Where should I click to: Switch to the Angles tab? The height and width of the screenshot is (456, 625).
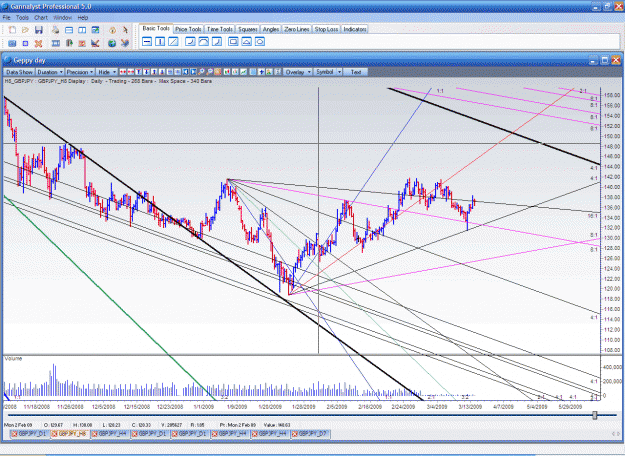[x=271, y=29]
